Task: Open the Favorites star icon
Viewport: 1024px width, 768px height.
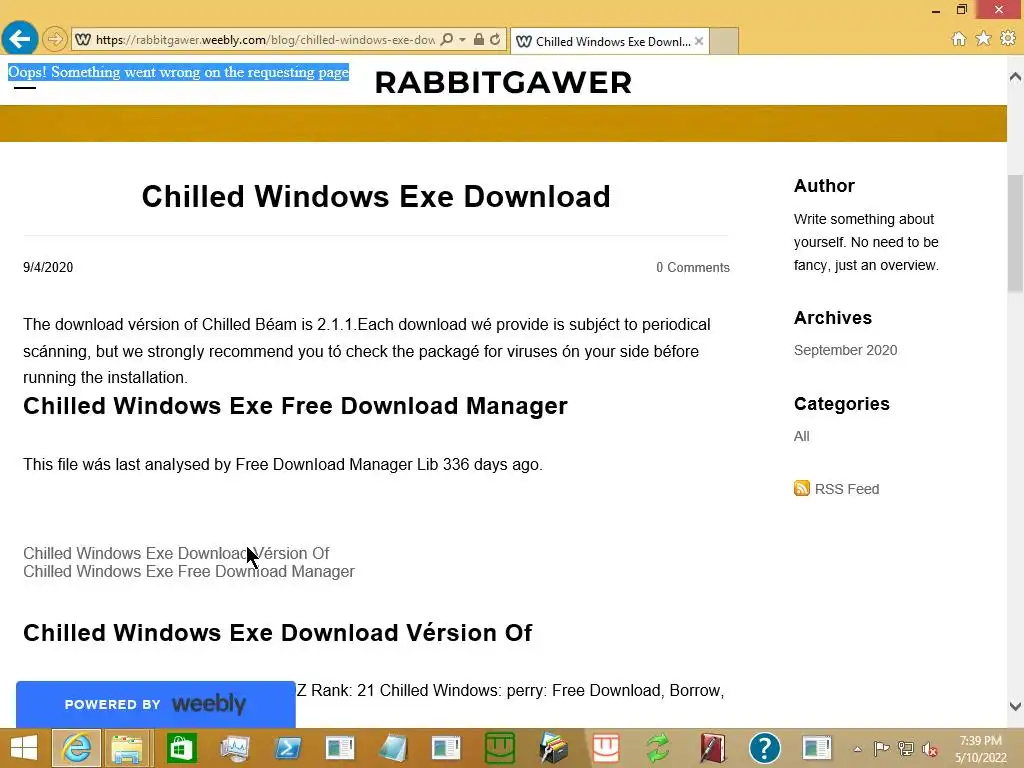Action: 984,39
